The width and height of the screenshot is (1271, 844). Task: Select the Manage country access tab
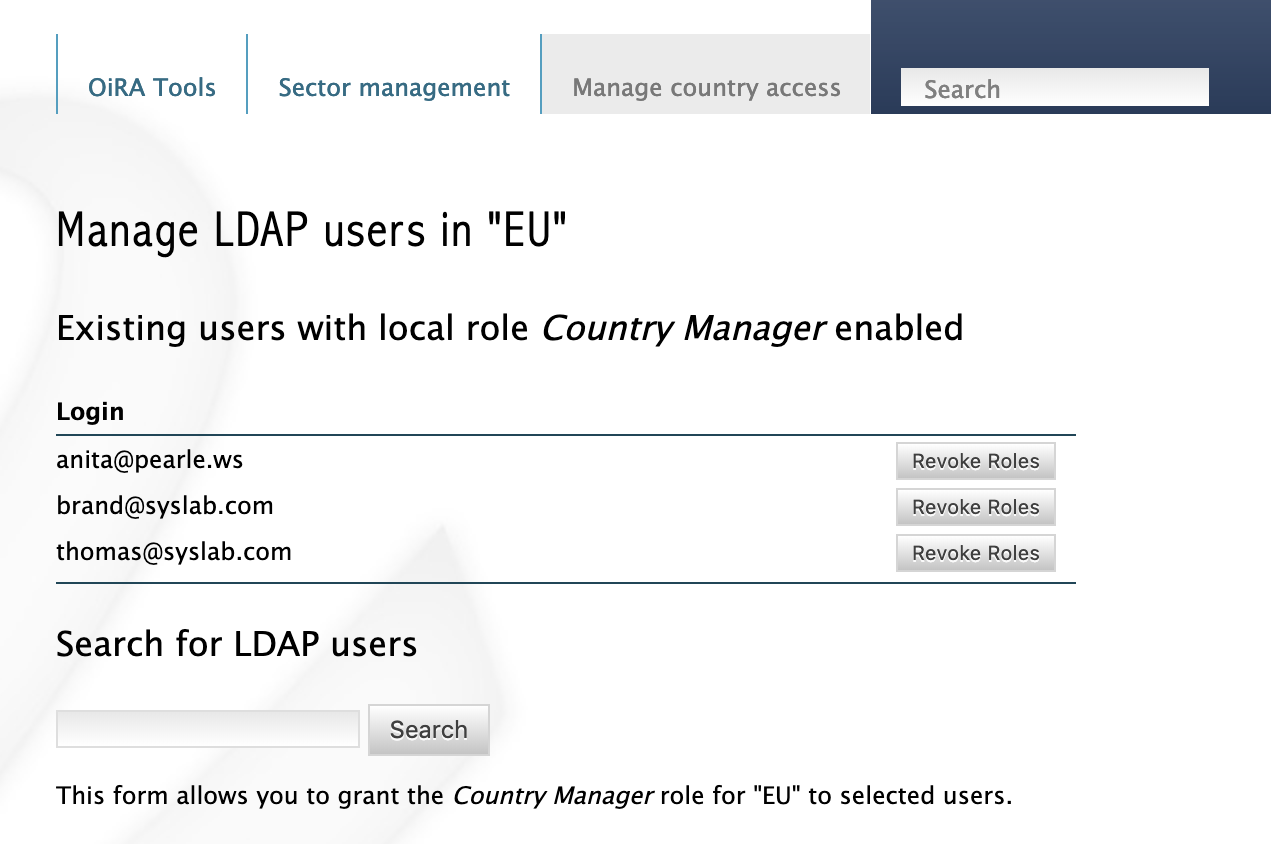pos(706,88)
